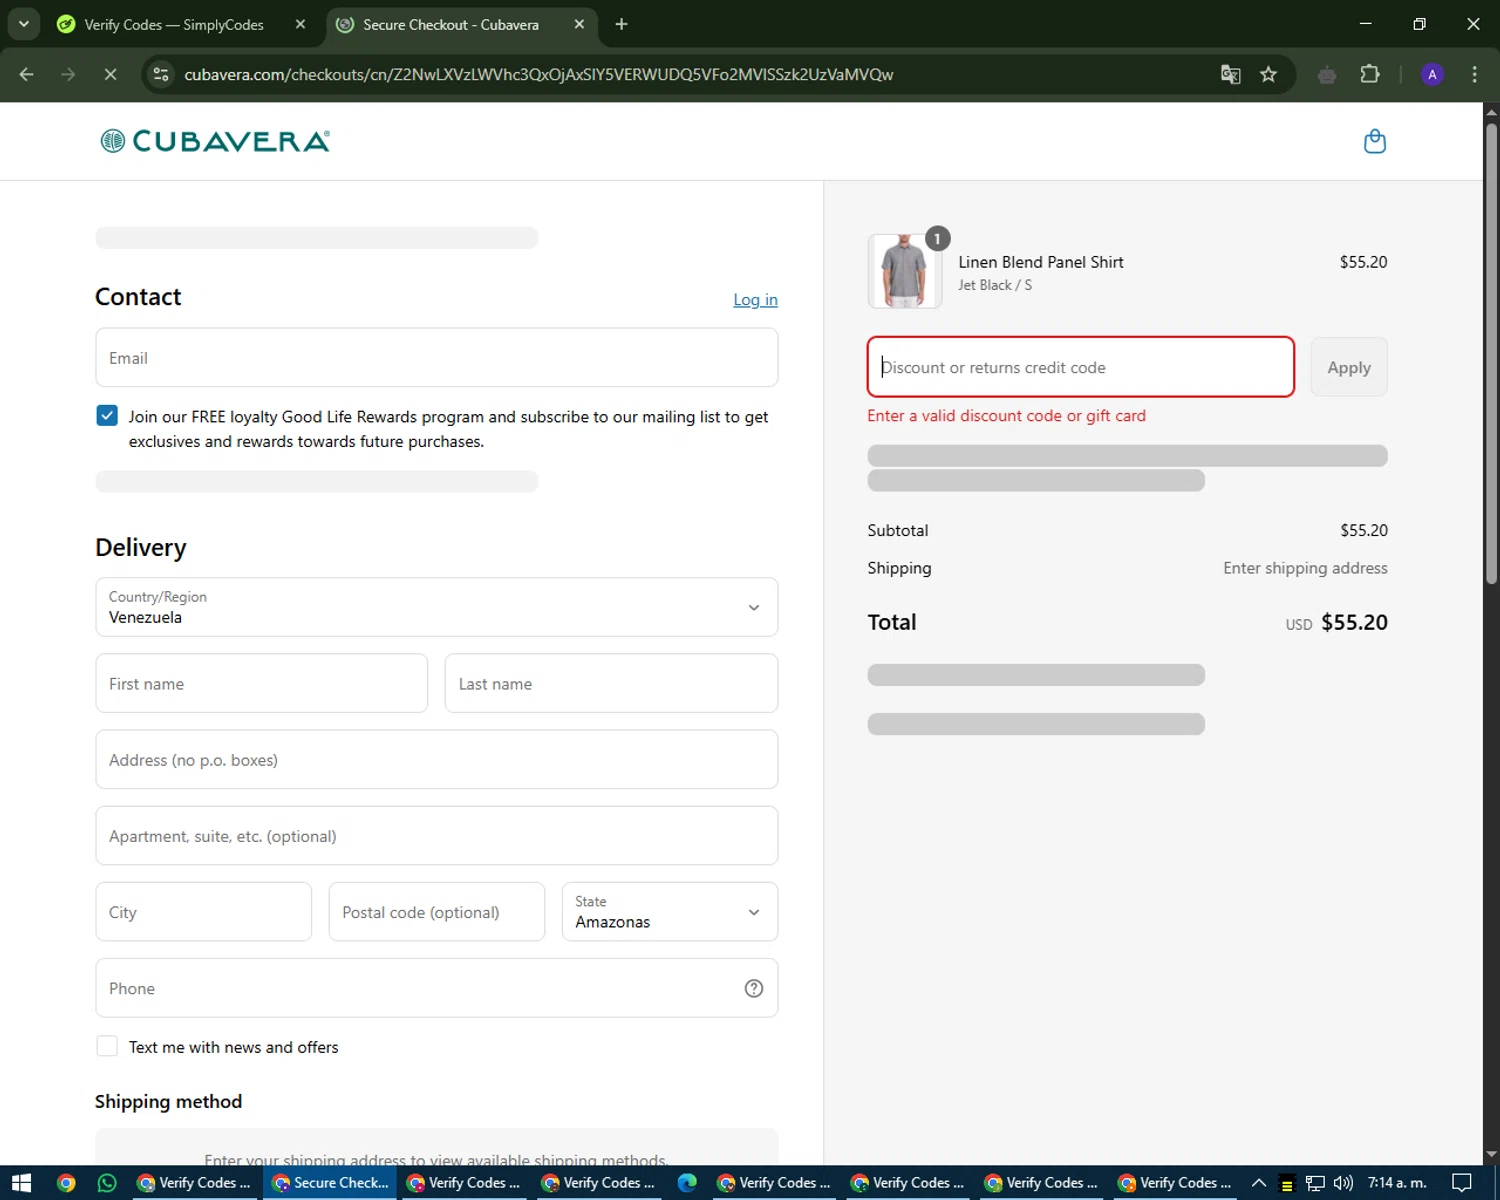Check Text me with news and offers
This screenshot has height=1200, width=1500.
107,1046
